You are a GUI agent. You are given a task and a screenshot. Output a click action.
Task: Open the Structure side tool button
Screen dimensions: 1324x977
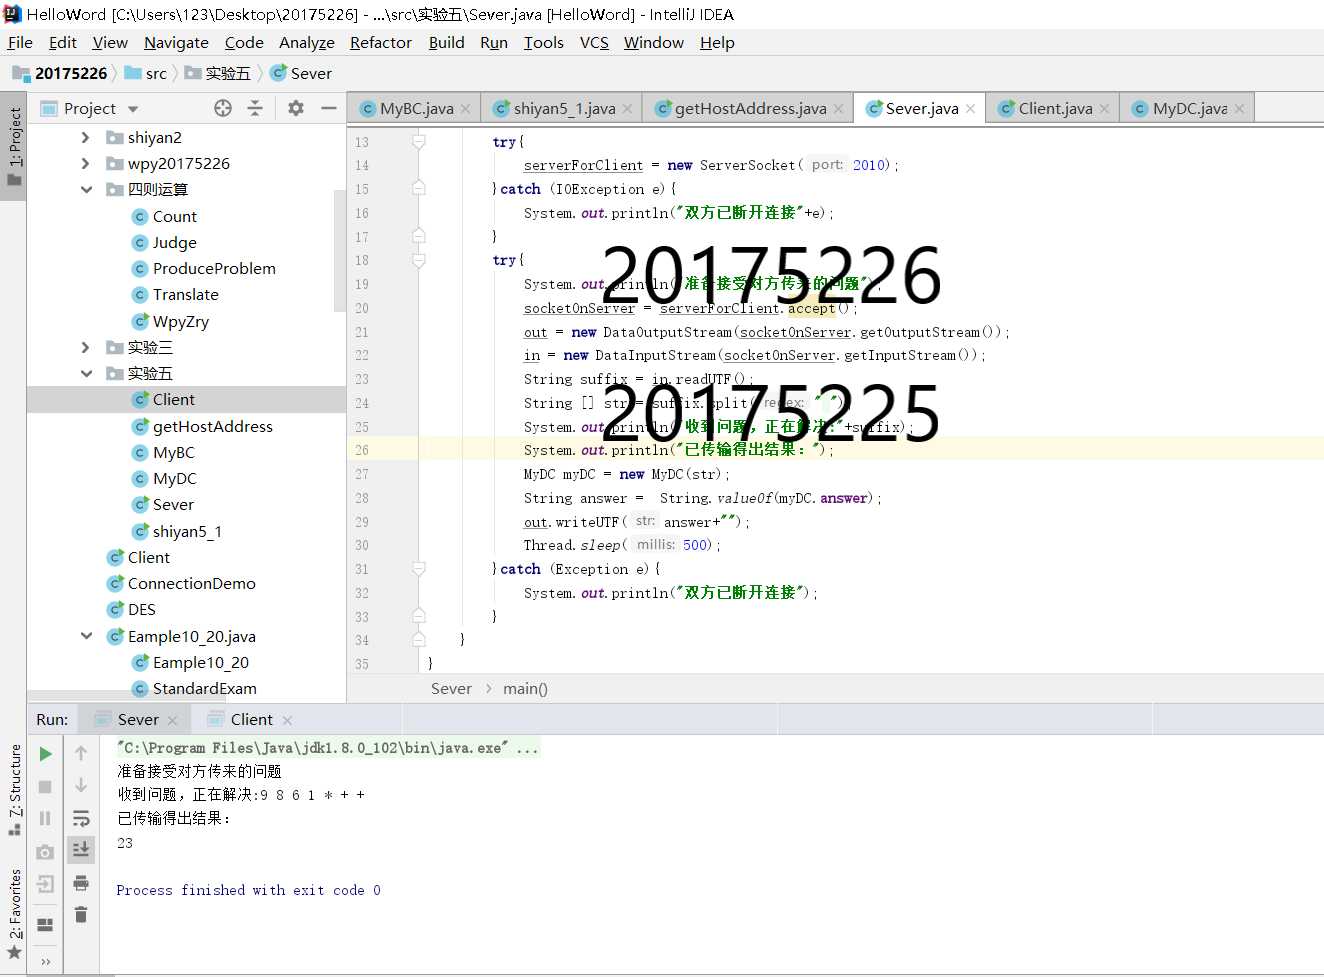pos(14,790)
